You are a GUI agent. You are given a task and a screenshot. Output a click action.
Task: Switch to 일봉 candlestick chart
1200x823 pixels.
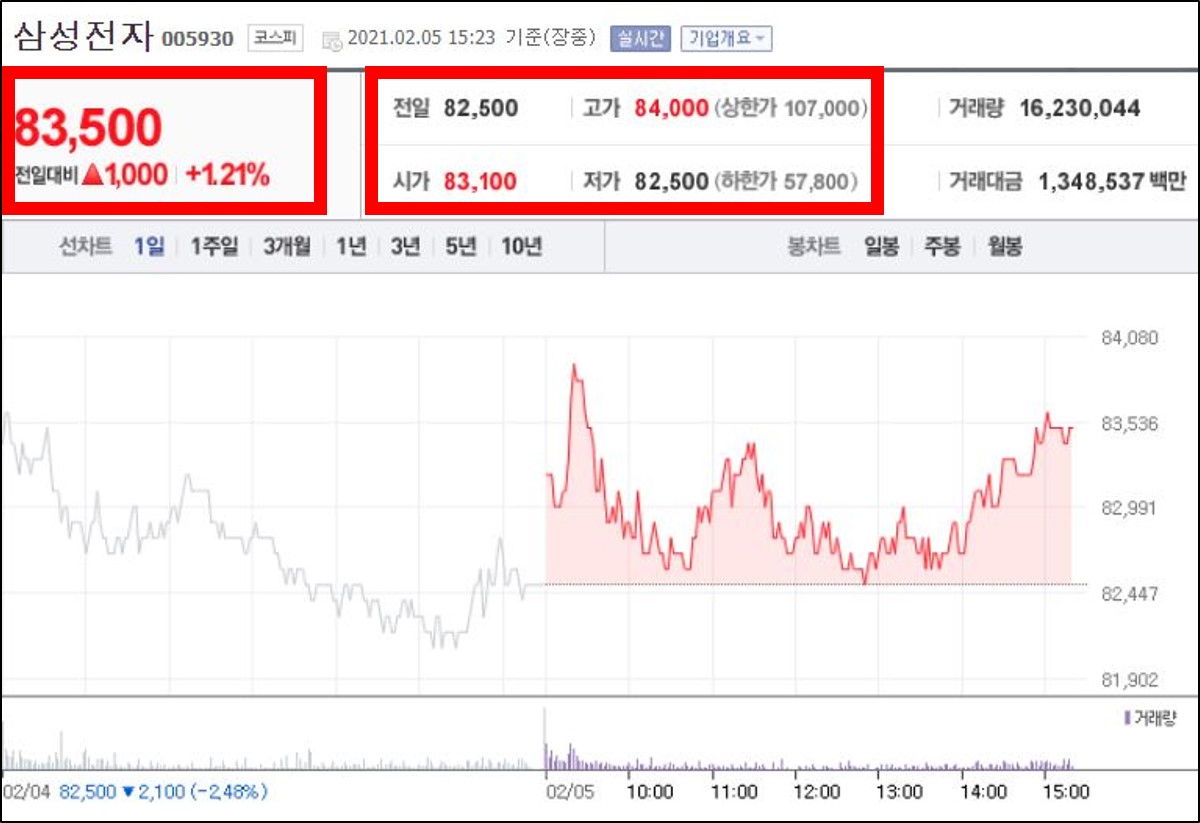click(882, 247)
